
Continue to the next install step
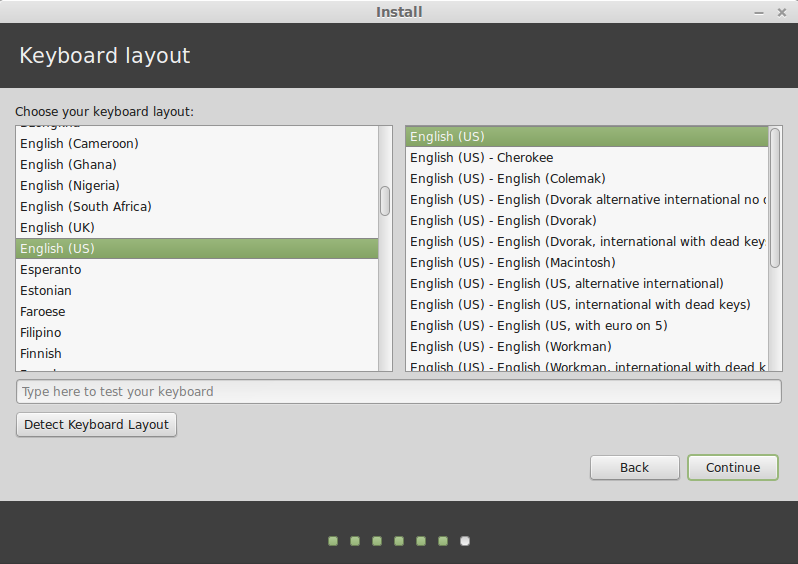coord(733,467)
